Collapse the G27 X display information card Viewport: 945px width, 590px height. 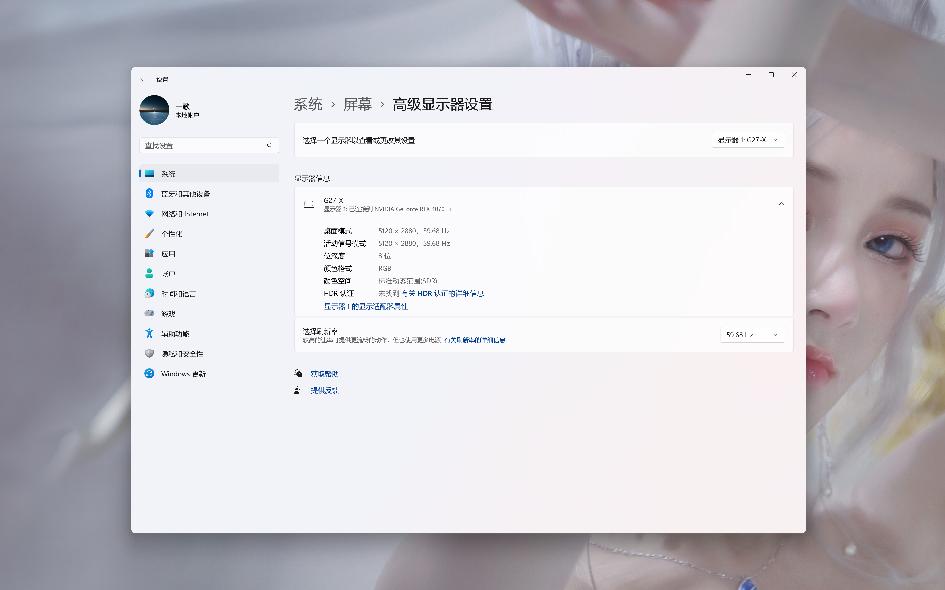click(x=781, y=202)
